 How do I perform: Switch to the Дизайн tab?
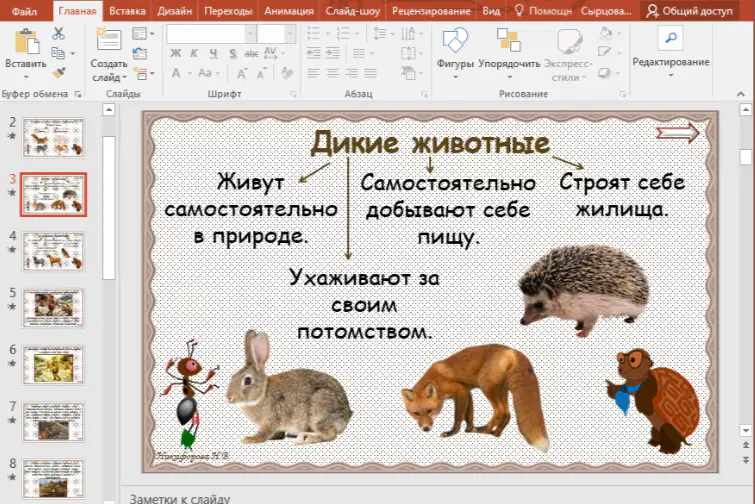click(x=174, y=11)
